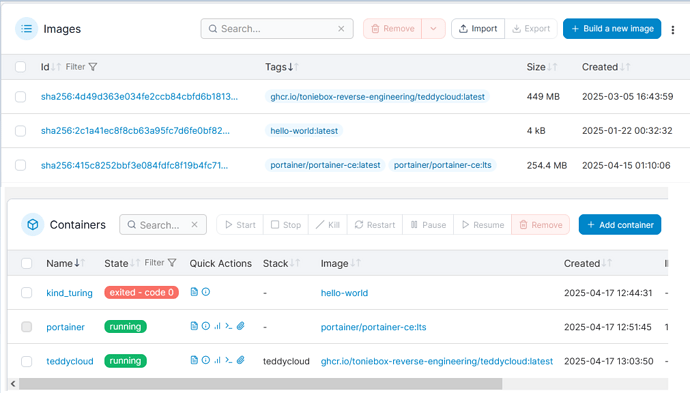Check the hello-world image row checkbox
Image resolution: width=690 pixels, height=393 pixels.
pos(20,131)
